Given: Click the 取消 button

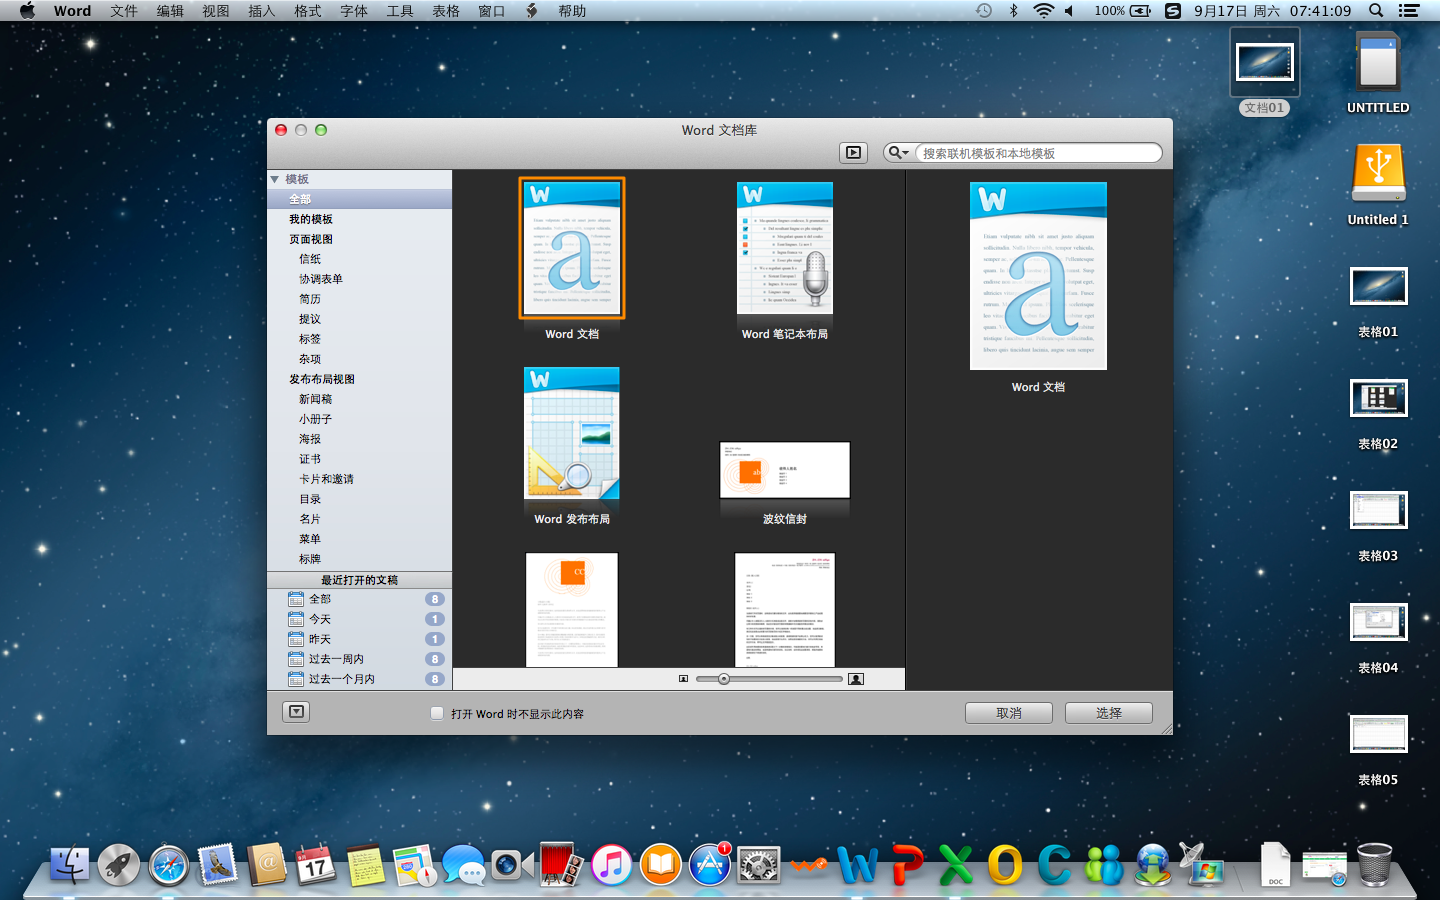Looking at the screenshot, I should [1009, 713].
